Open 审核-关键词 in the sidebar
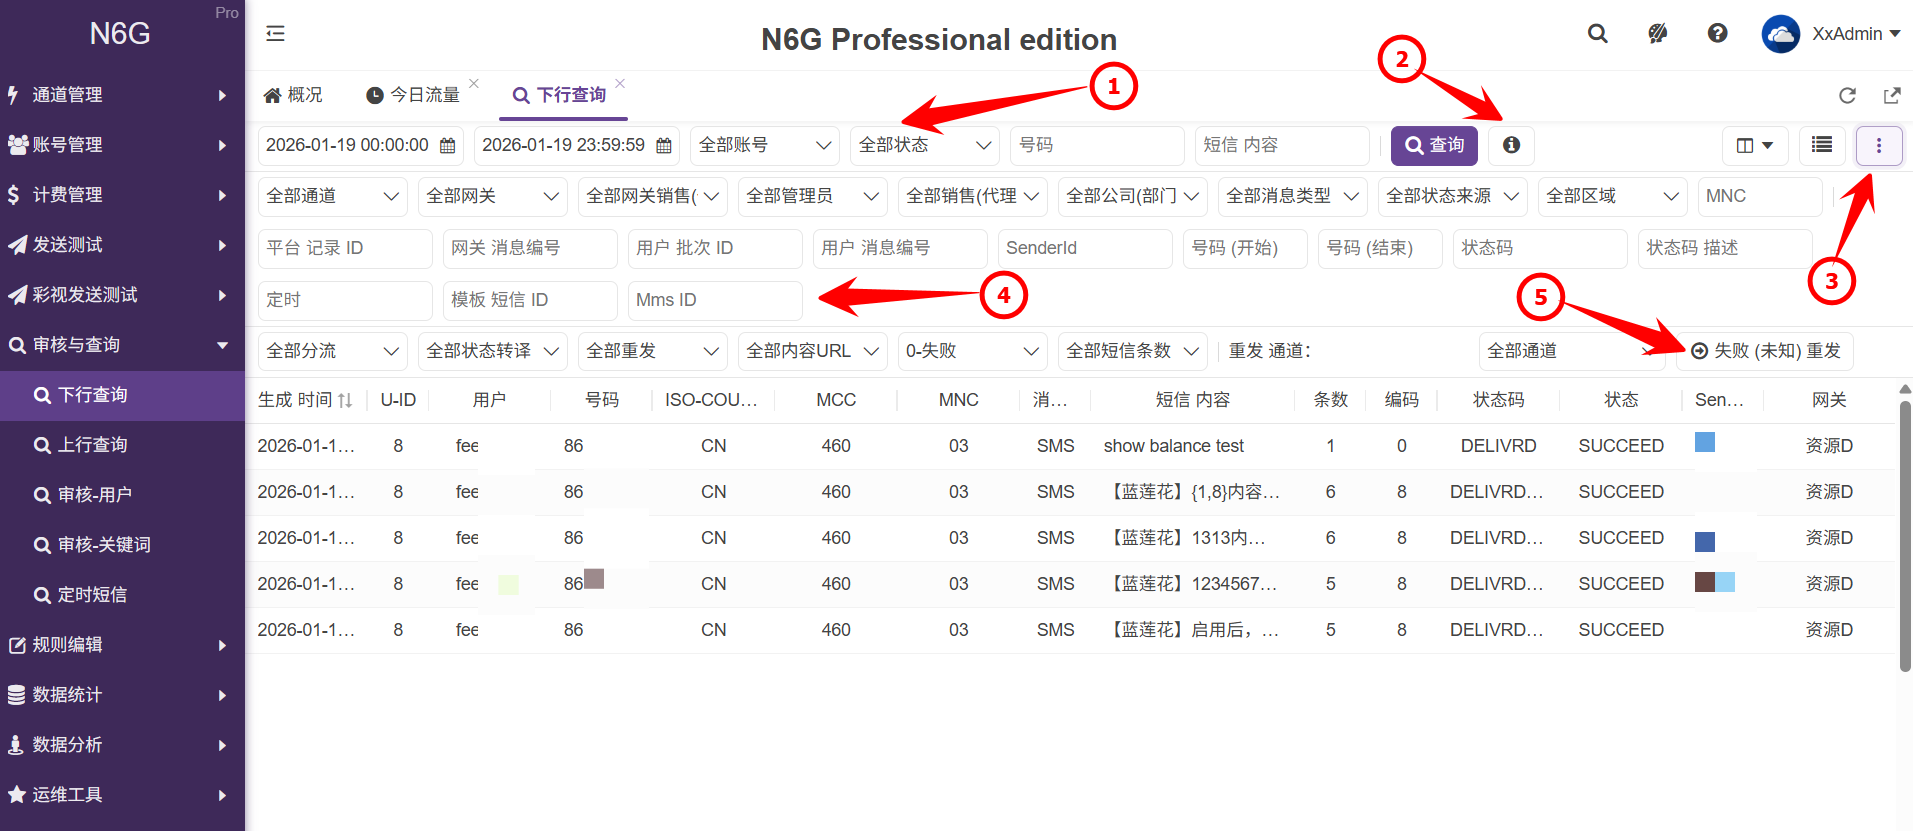Image resolution: width=1913 pixels, height=831 pixels. point(122,545)
